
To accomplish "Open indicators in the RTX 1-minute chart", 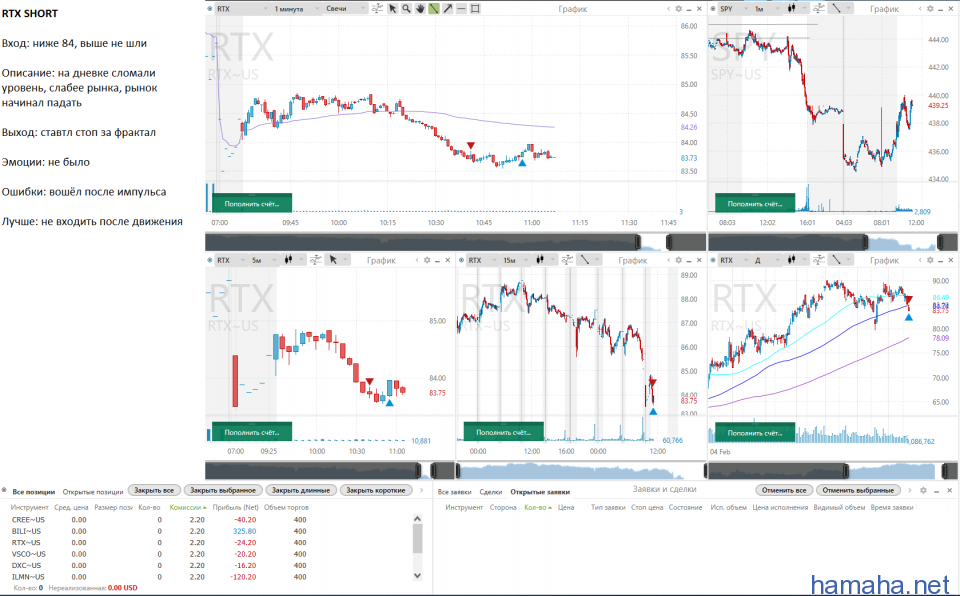I will coord(377,9).
